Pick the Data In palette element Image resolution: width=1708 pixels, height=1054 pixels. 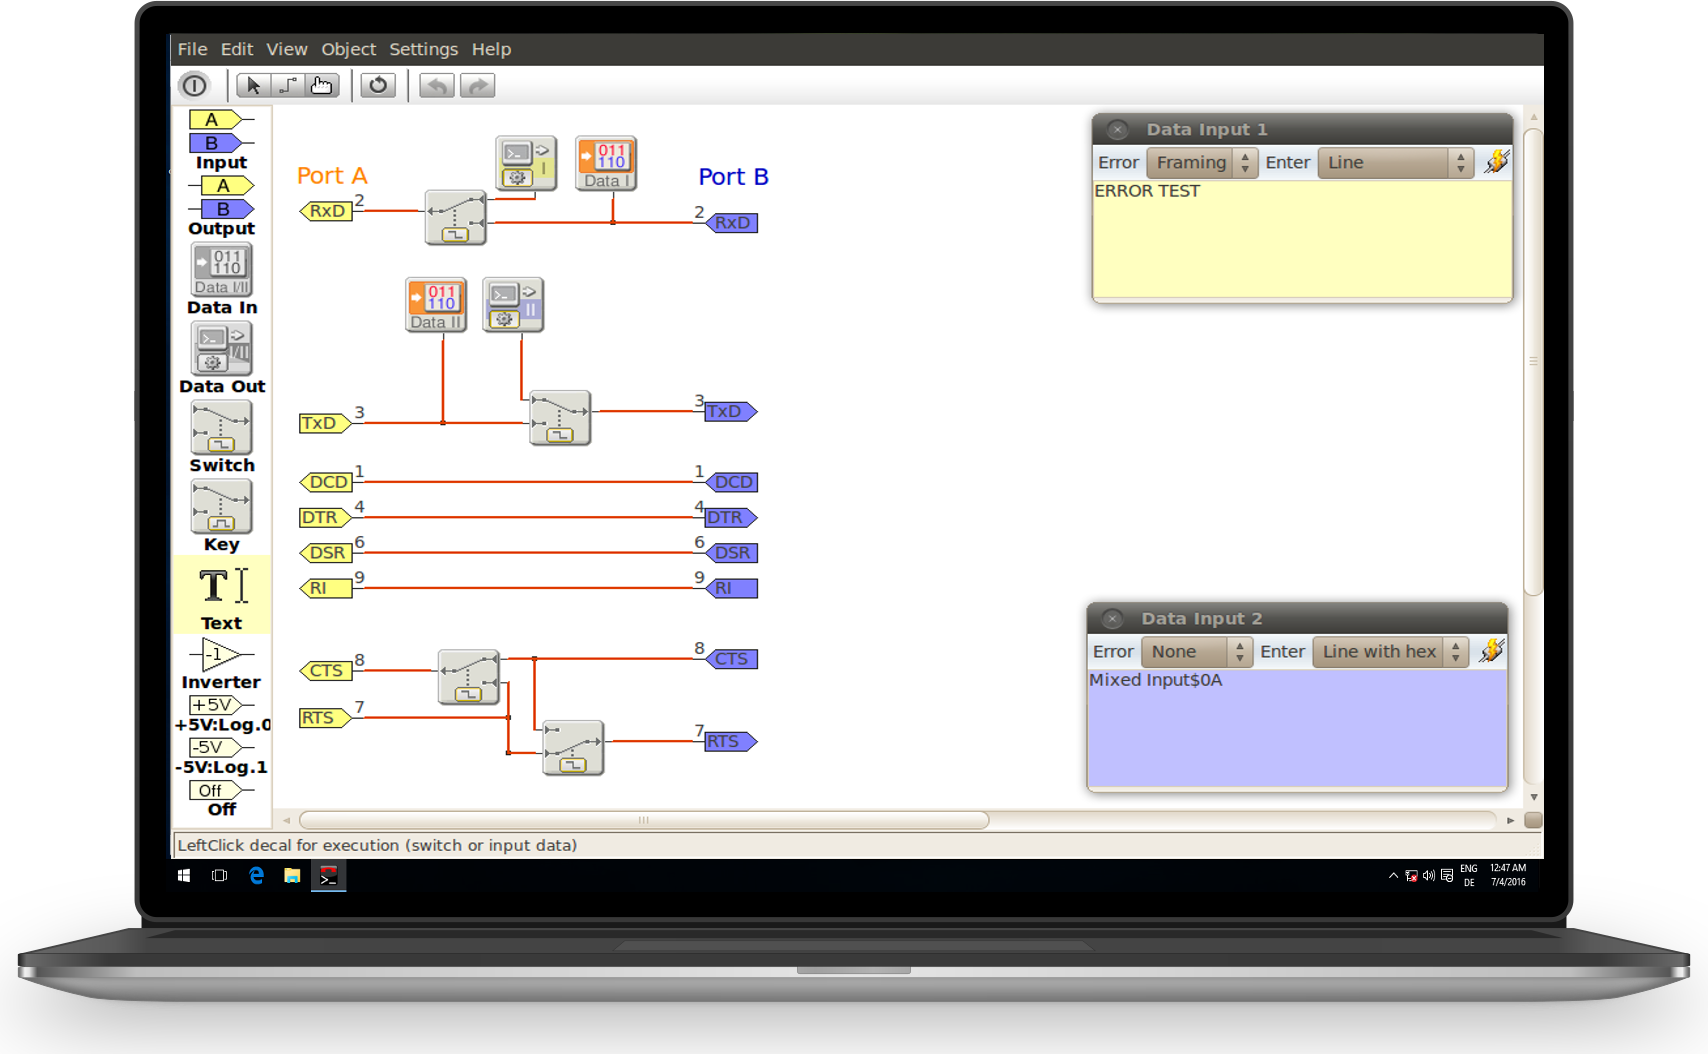point(222,270)
